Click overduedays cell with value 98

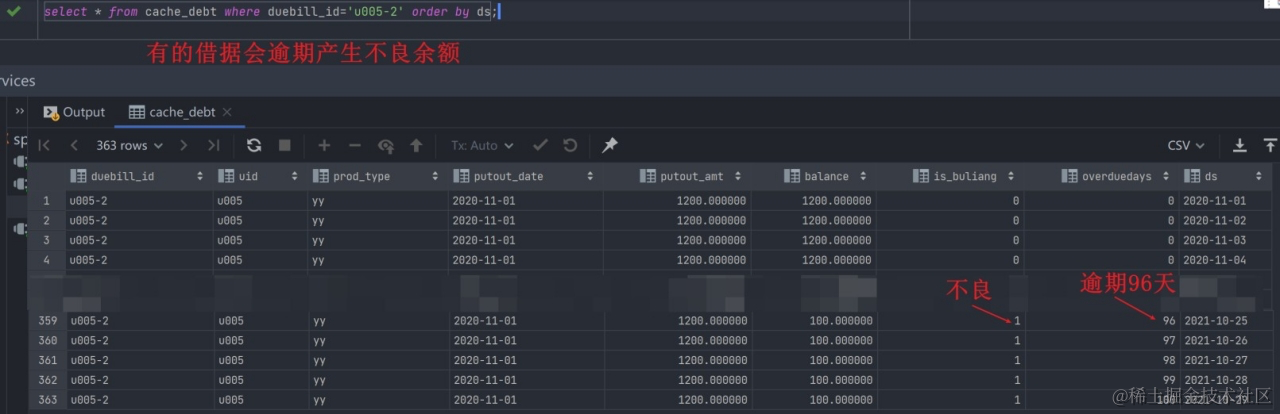(1102, 361)
